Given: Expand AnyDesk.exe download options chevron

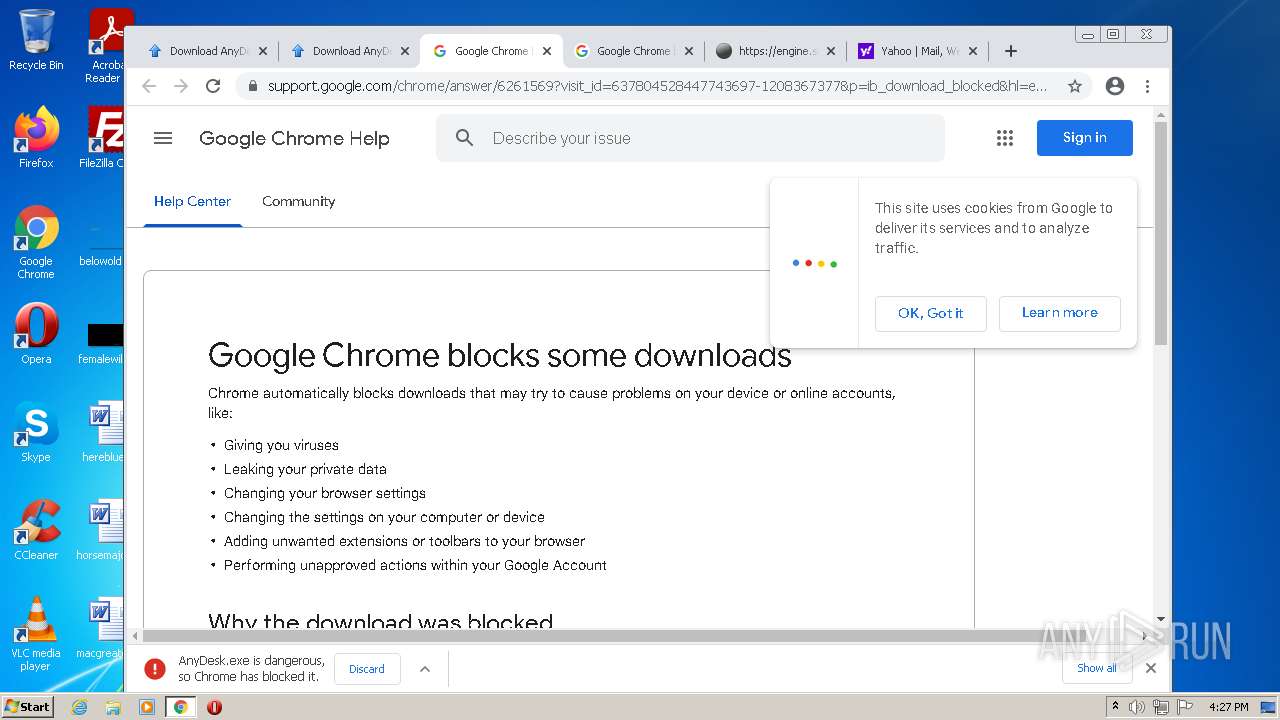Looking at the screenshot, I should [425, 669].
